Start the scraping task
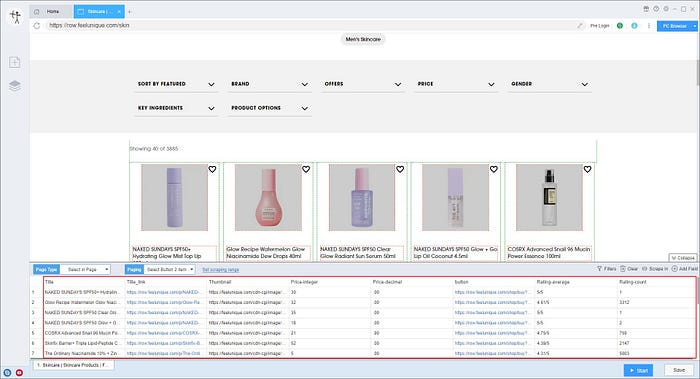Screen dimensions: 700x379 [638, 371]
